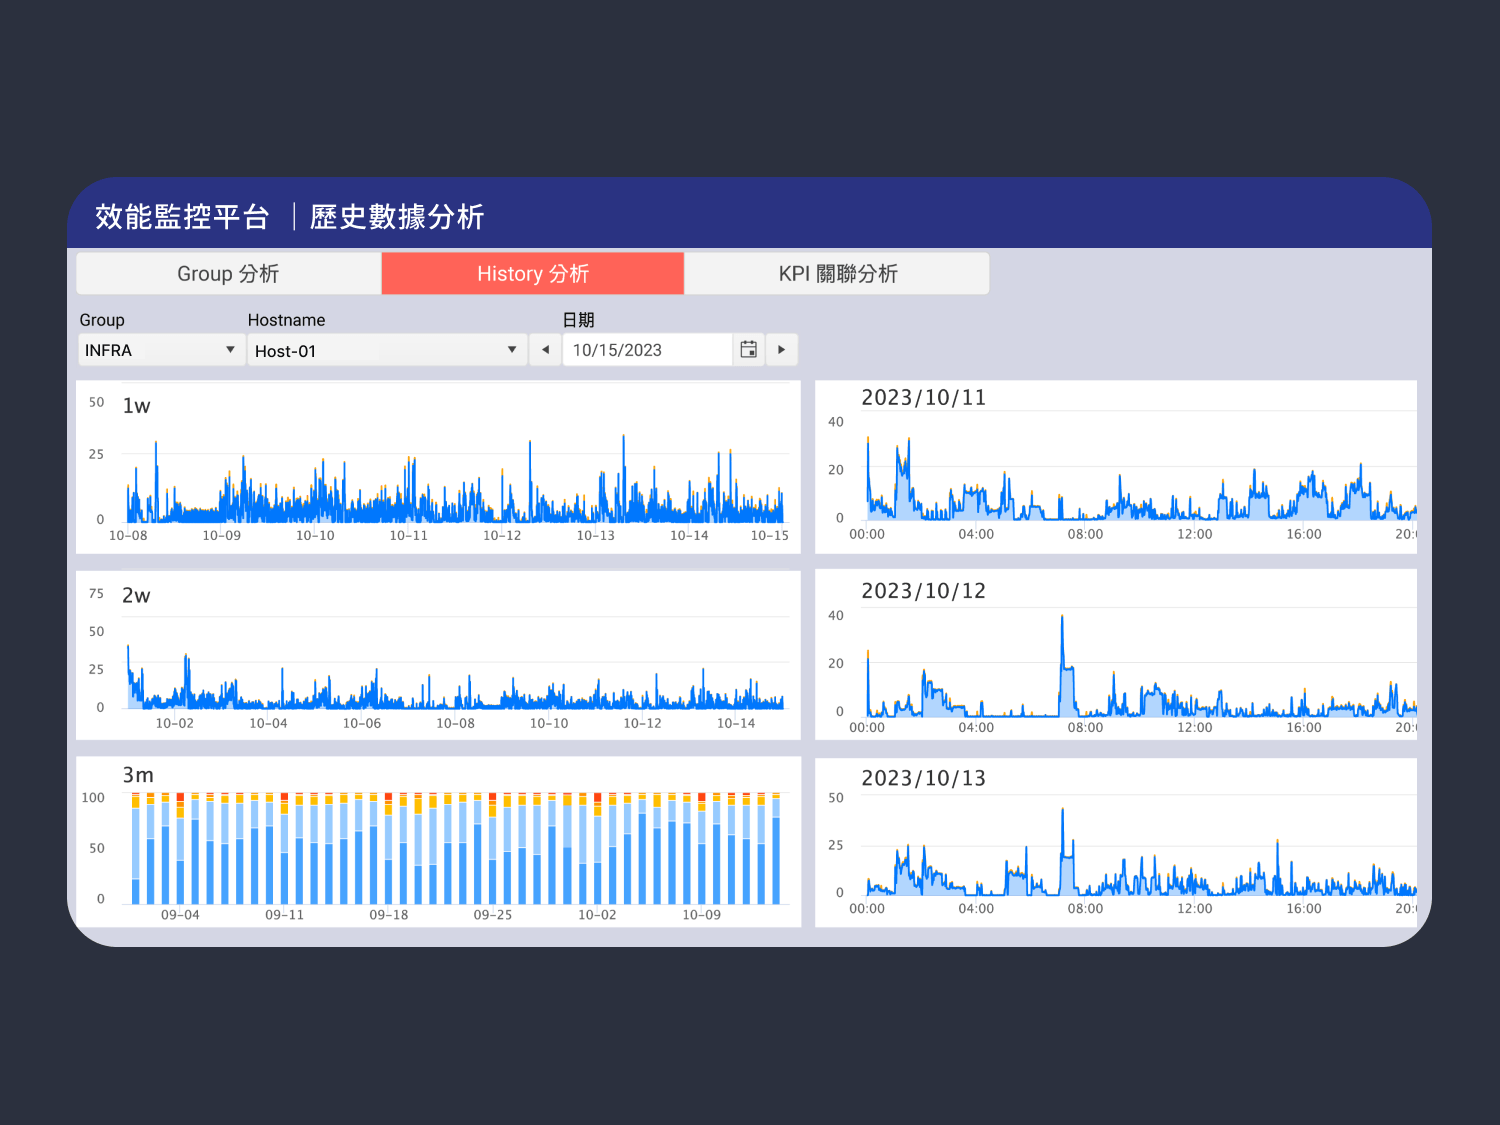1500x1125 pixels.
Task: Open the calendar date picker icon
Action: pyautogui.click(x=748, y=350)
